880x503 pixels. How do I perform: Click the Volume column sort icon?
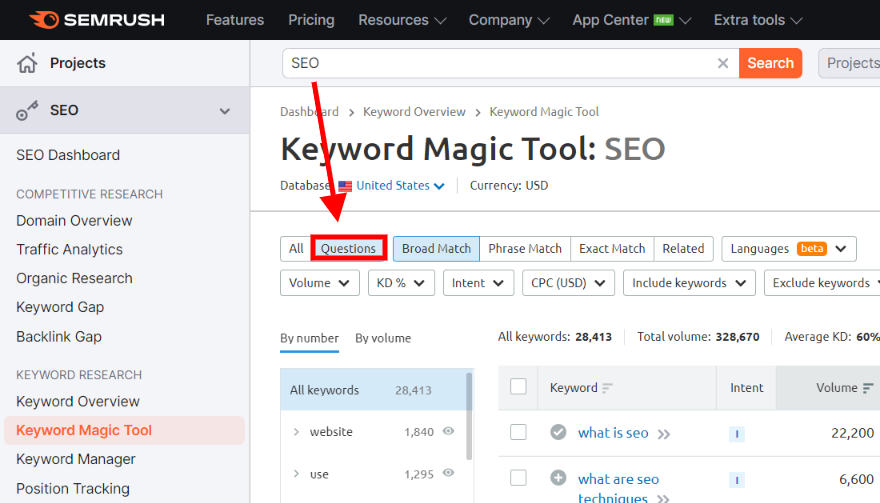click(x=868, y=388)
